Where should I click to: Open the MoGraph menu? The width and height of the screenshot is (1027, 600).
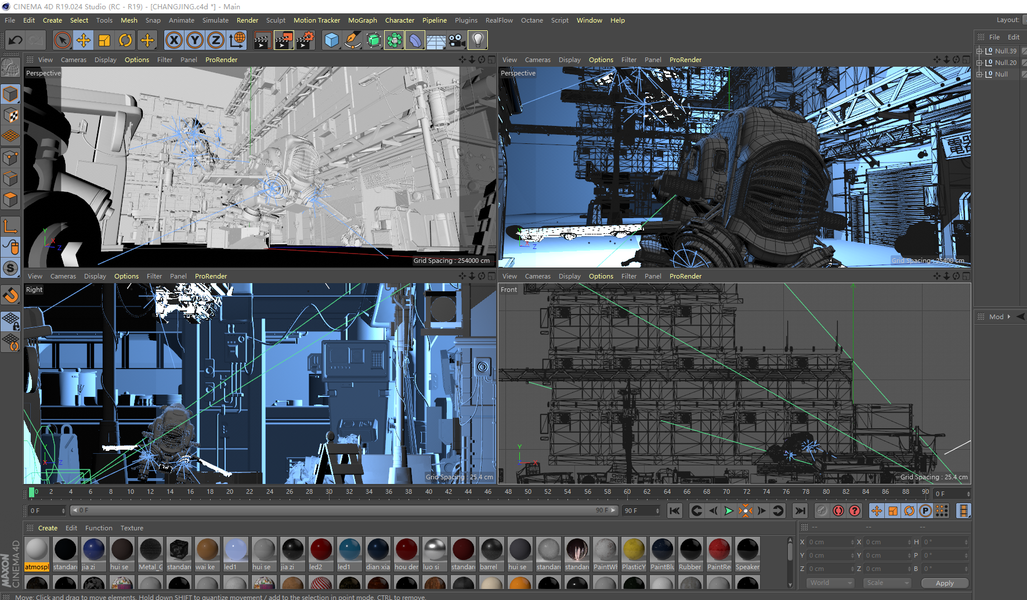click(x=362, y=20)
